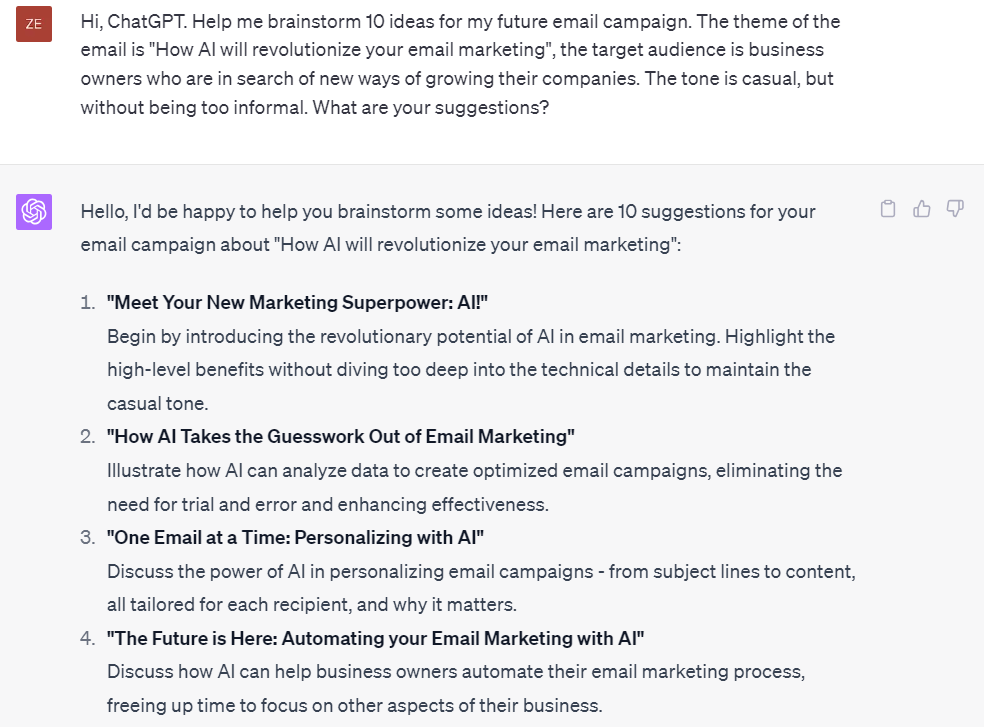Viewport: 984px width, 727px height.
Task: Click the list number 4 marker
Action: click(x=88, y=638)
